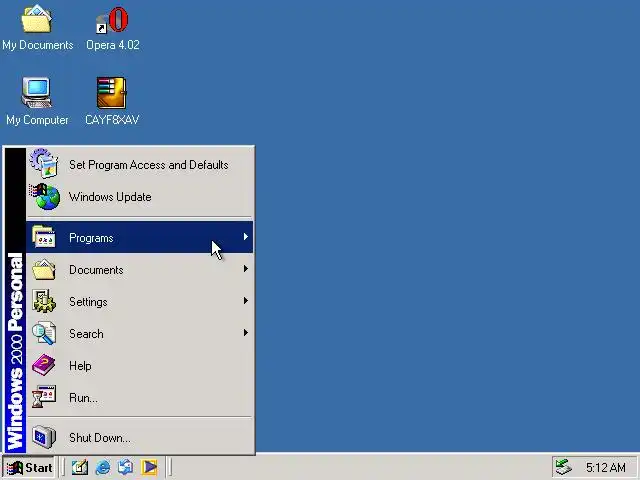Screen dimensions: 640x480
Task: Click the Search magnifier icon
Action: point(44,333)
